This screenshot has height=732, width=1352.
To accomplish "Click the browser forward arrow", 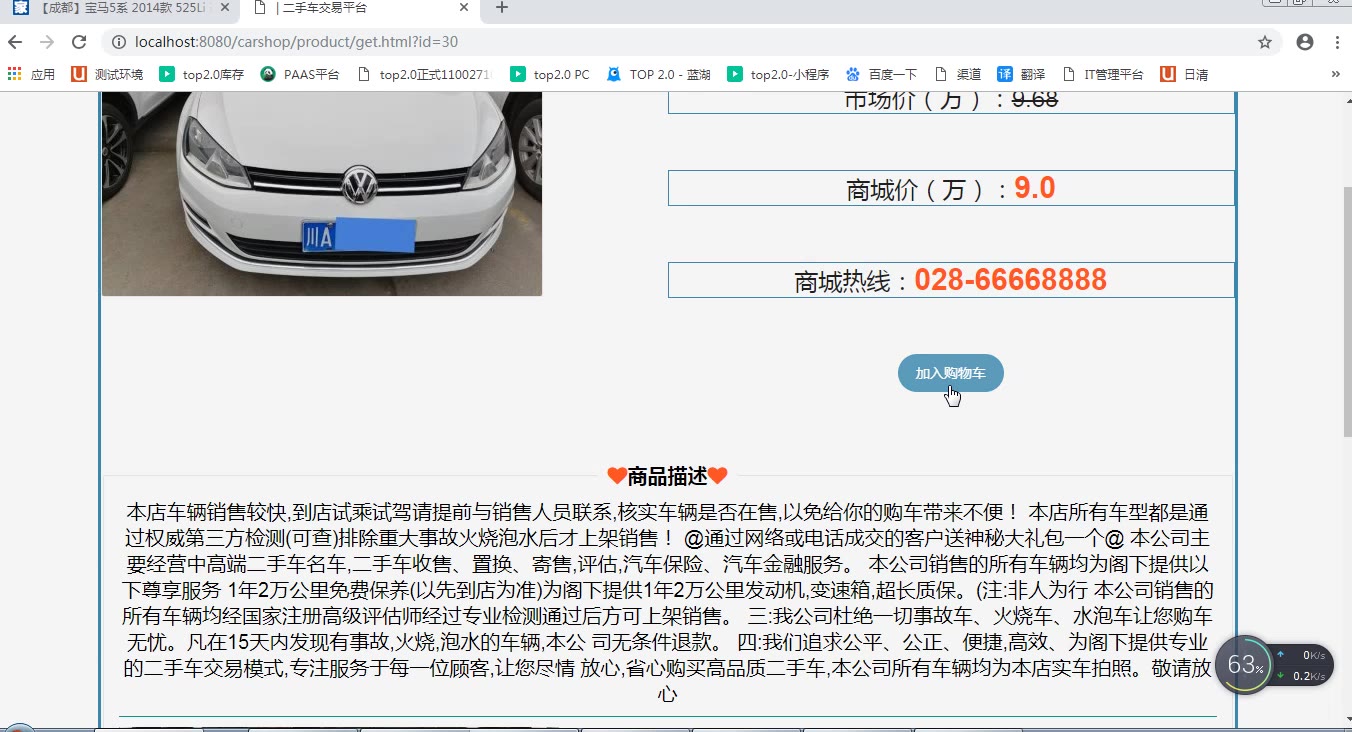I will (47, 42).
